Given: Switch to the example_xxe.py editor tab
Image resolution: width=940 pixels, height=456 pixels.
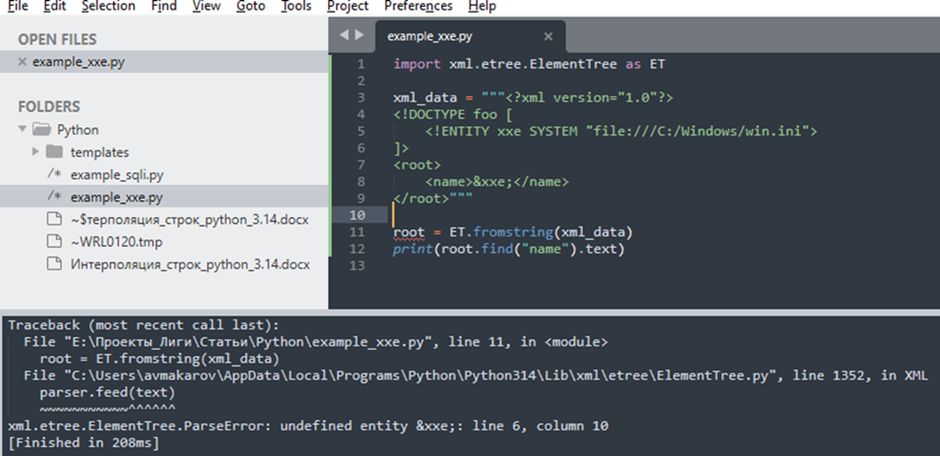Looking at the screenshot, I should [x=430, y=36].
